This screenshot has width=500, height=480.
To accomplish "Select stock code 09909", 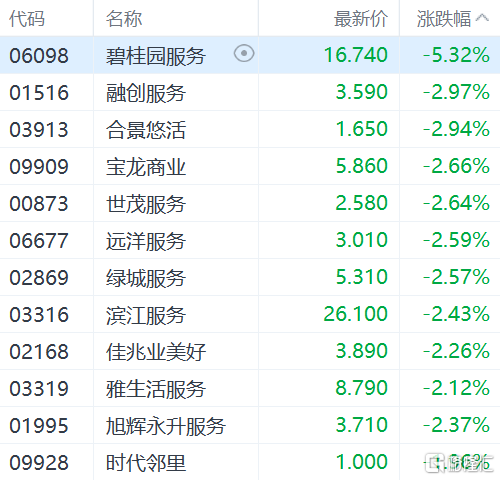I will [x=39, y=166].
